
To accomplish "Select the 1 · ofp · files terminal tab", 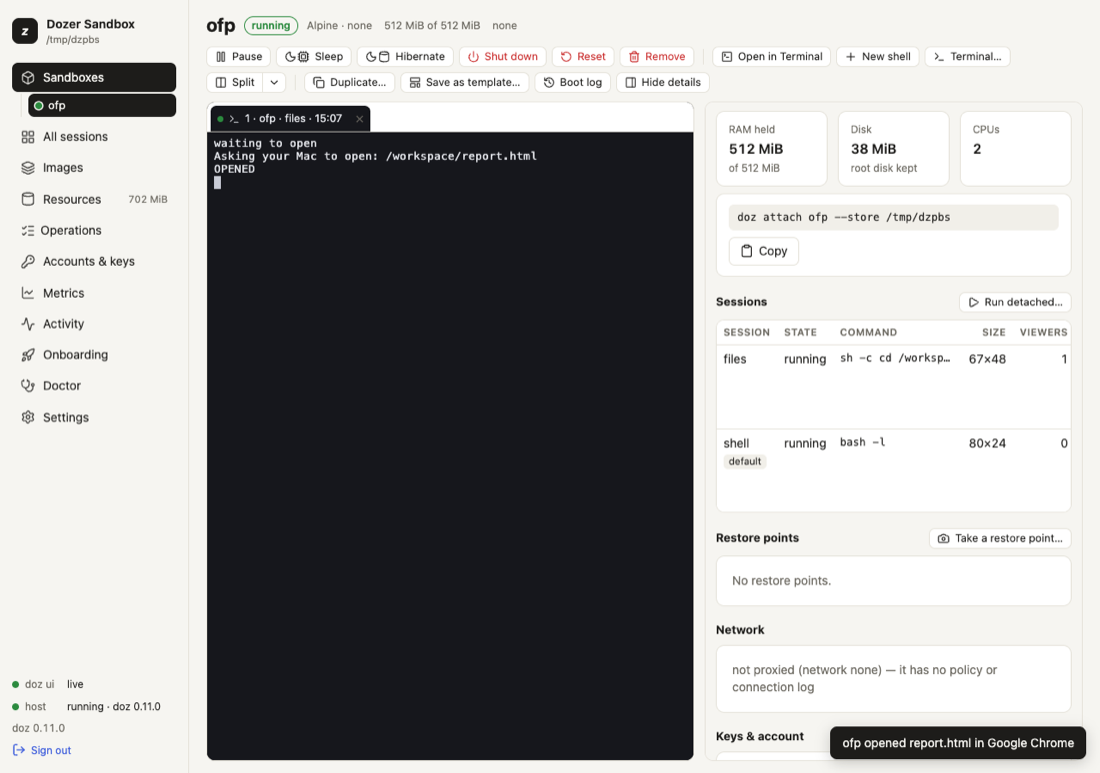I will 290,119.
